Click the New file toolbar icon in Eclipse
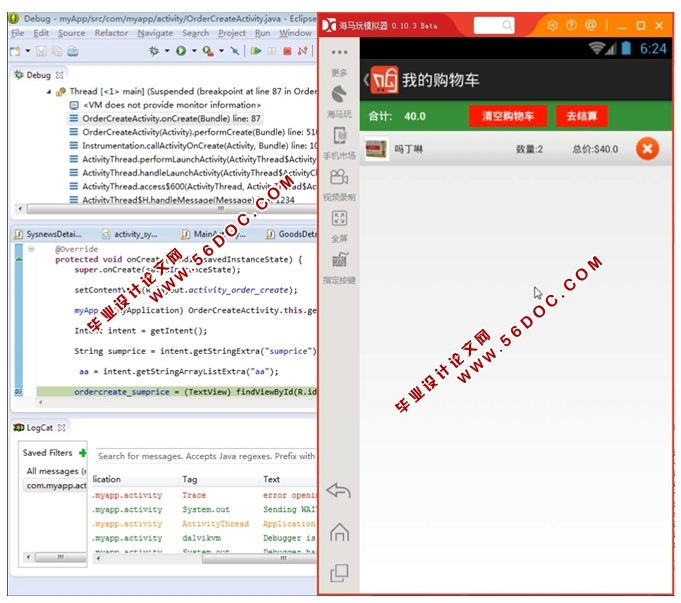The height and width of the screenshot is (603, 681). click(15, 51)
